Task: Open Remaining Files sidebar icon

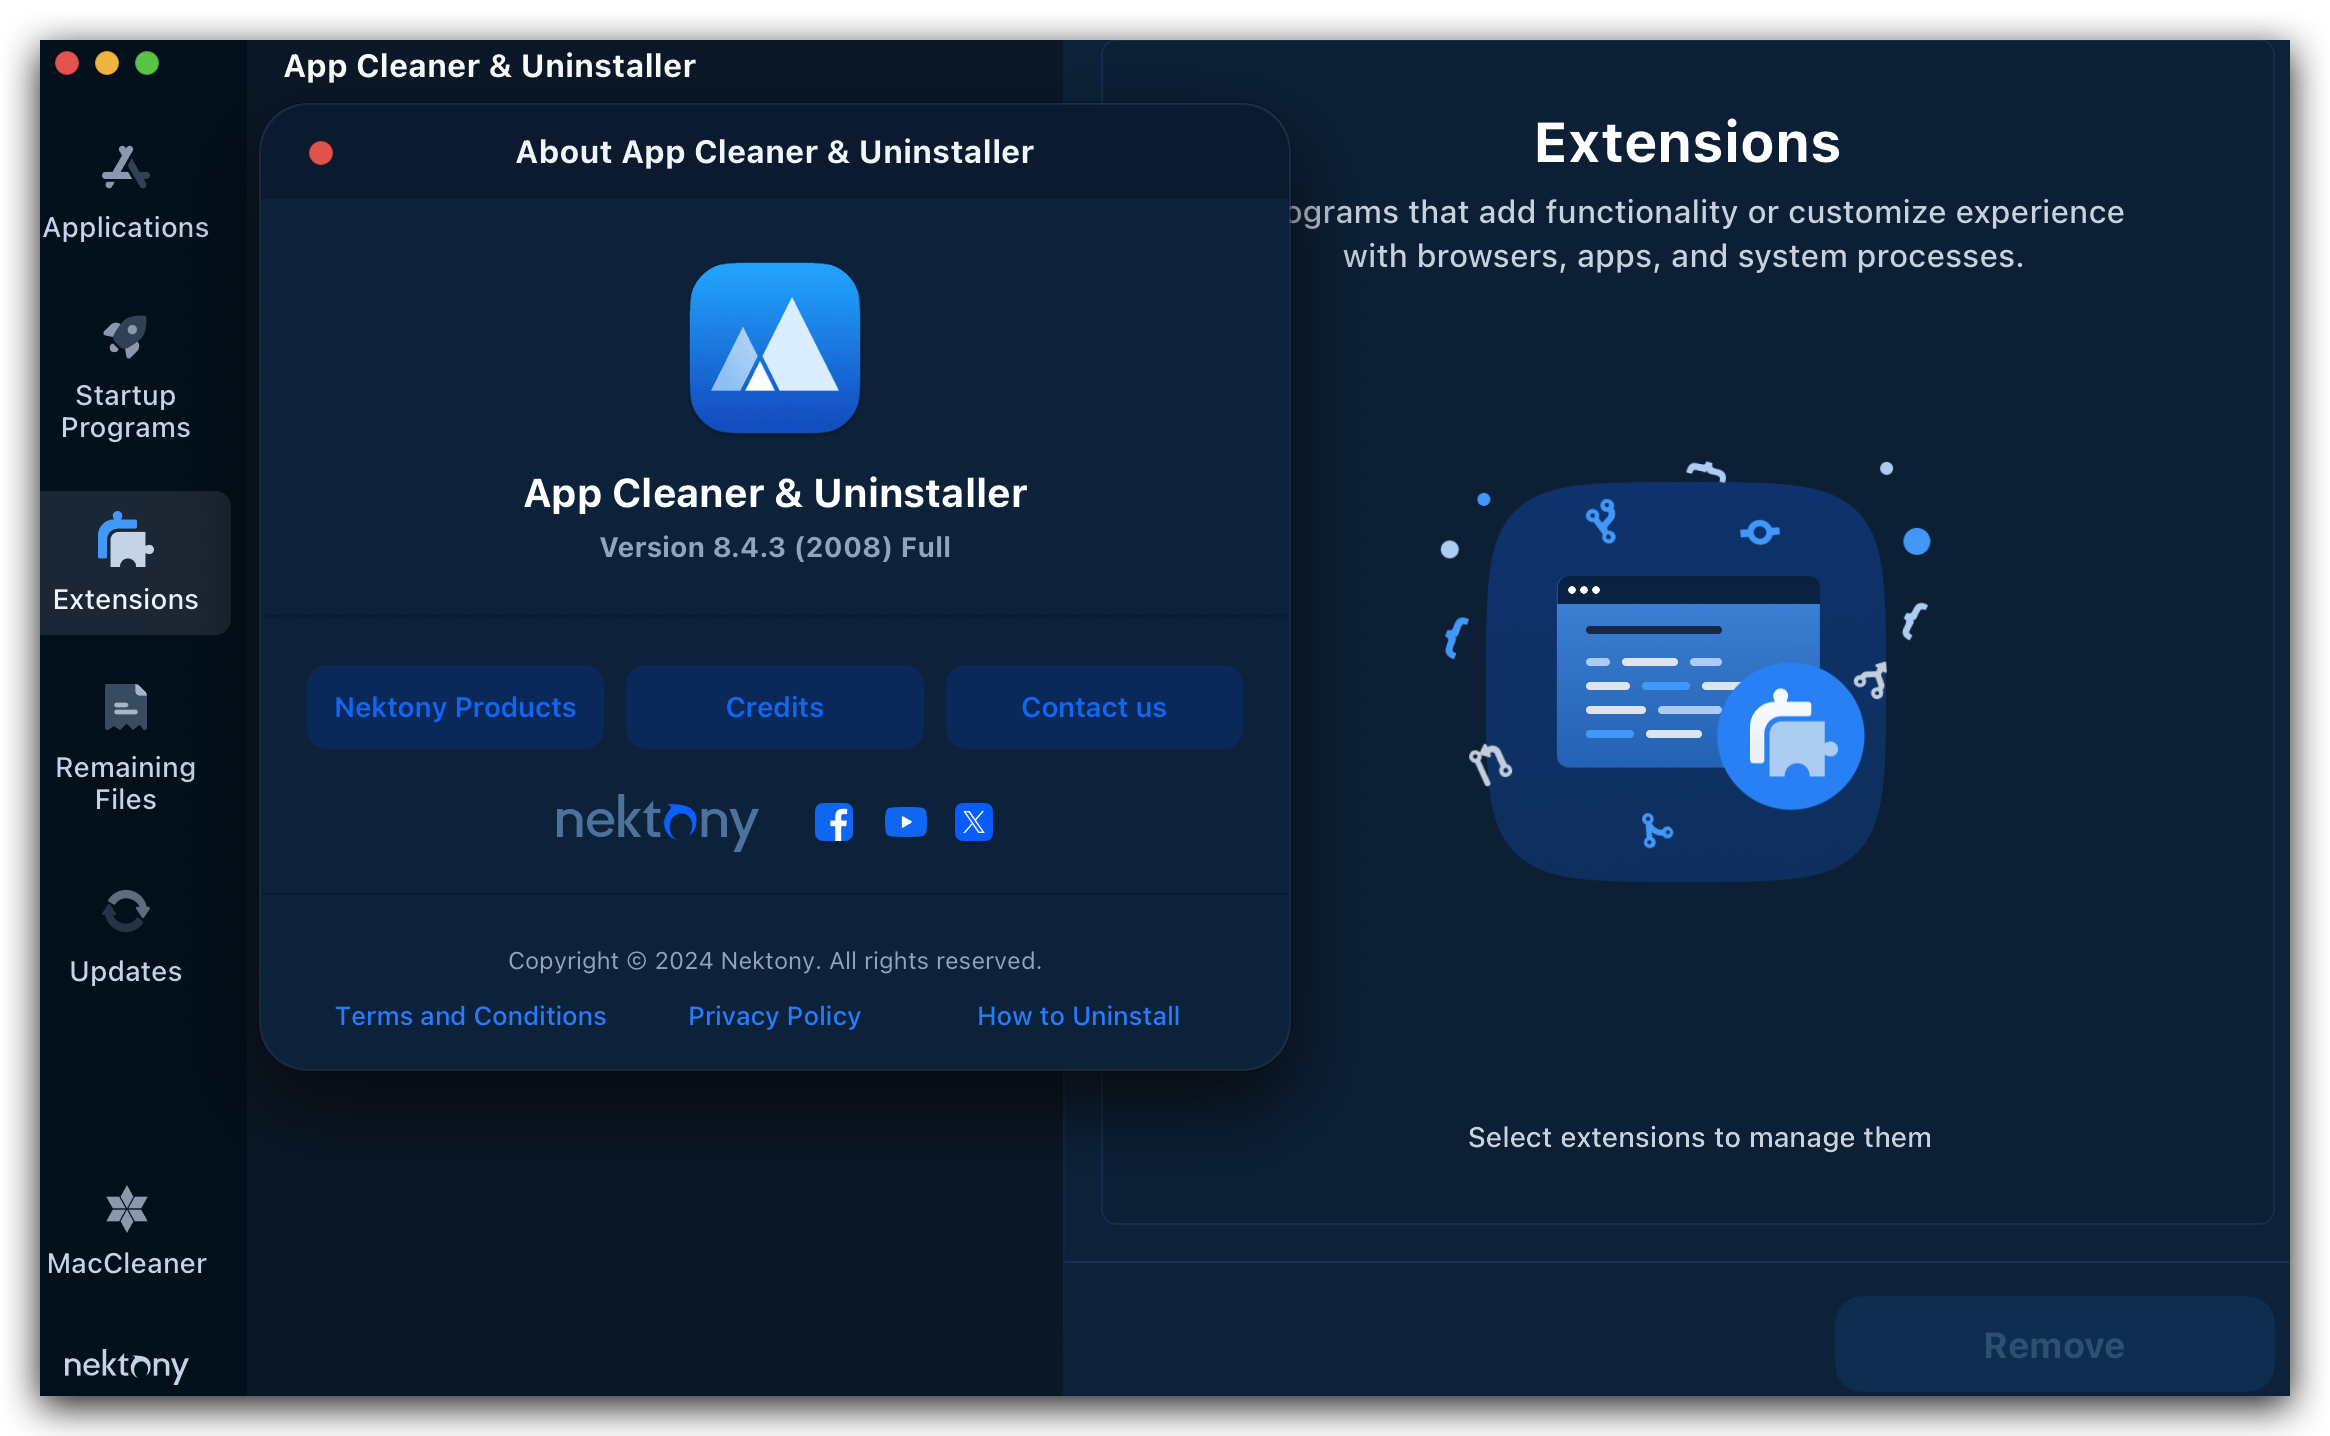Action: click(x=125, y=708)
